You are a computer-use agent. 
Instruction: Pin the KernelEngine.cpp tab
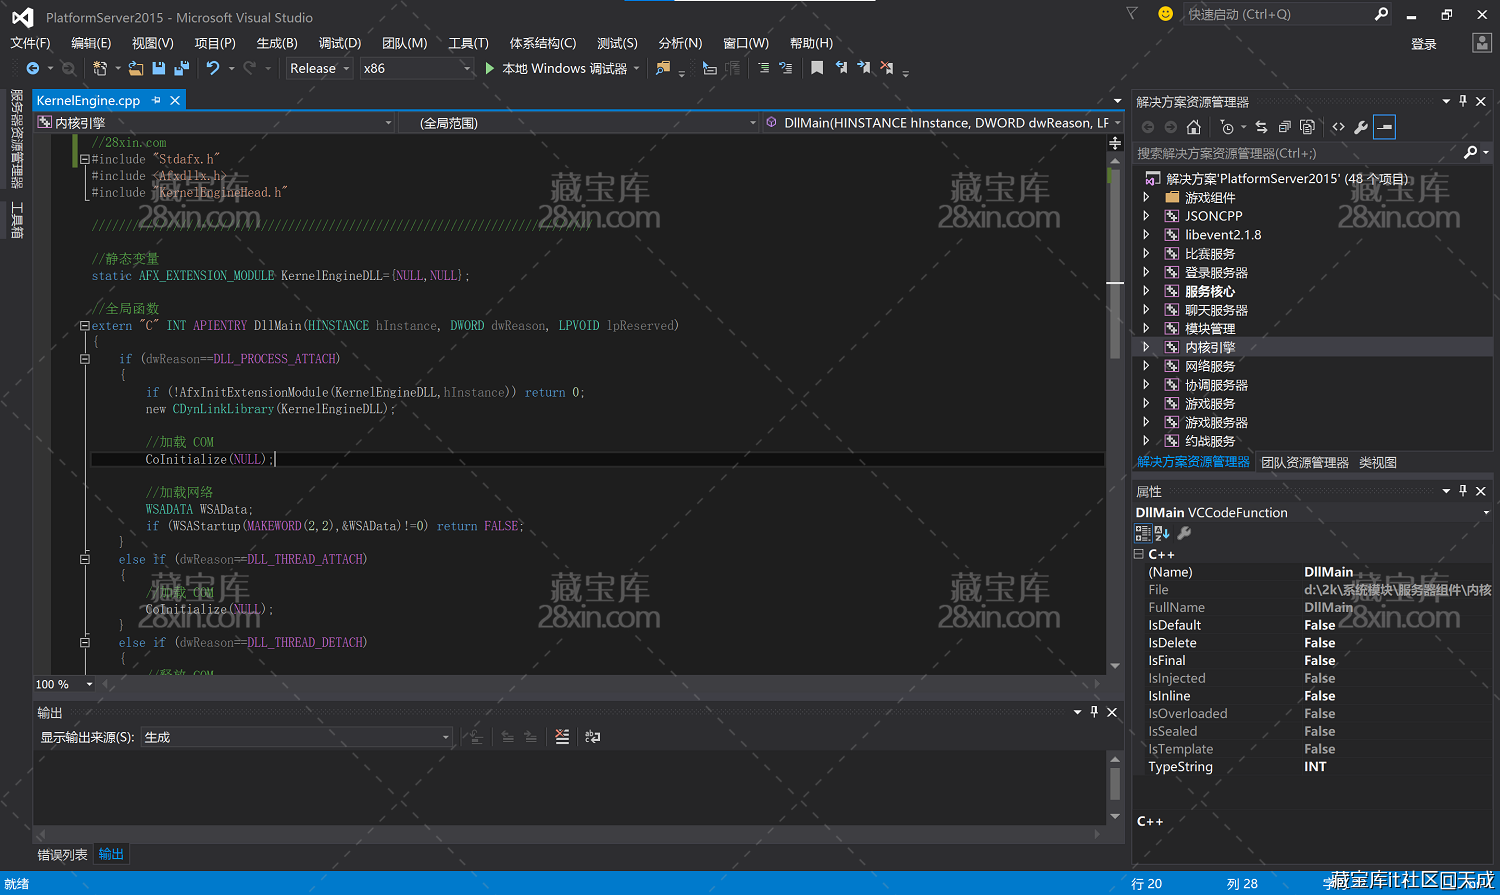click(156, 100)
